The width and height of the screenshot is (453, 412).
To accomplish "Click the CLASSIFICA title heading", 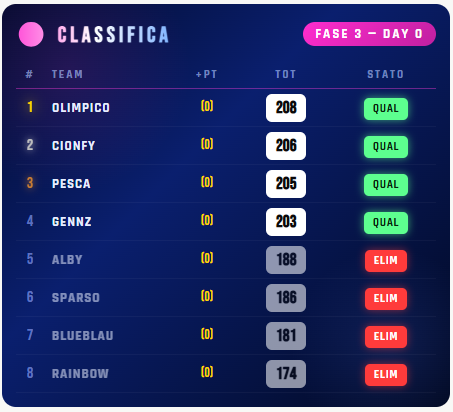I will tap(113, 35).
